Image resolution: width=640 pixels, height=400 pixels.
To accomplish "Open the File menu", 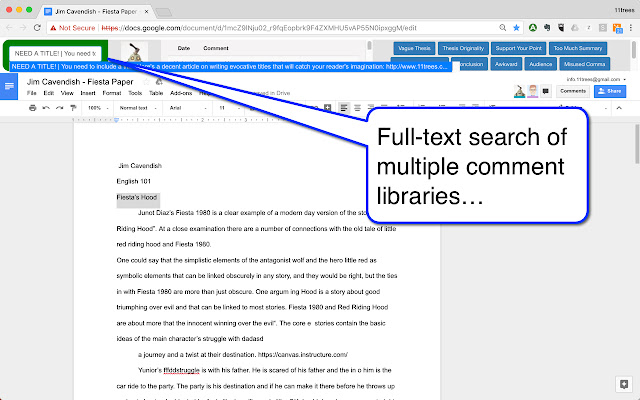I will tap(32, 92).
